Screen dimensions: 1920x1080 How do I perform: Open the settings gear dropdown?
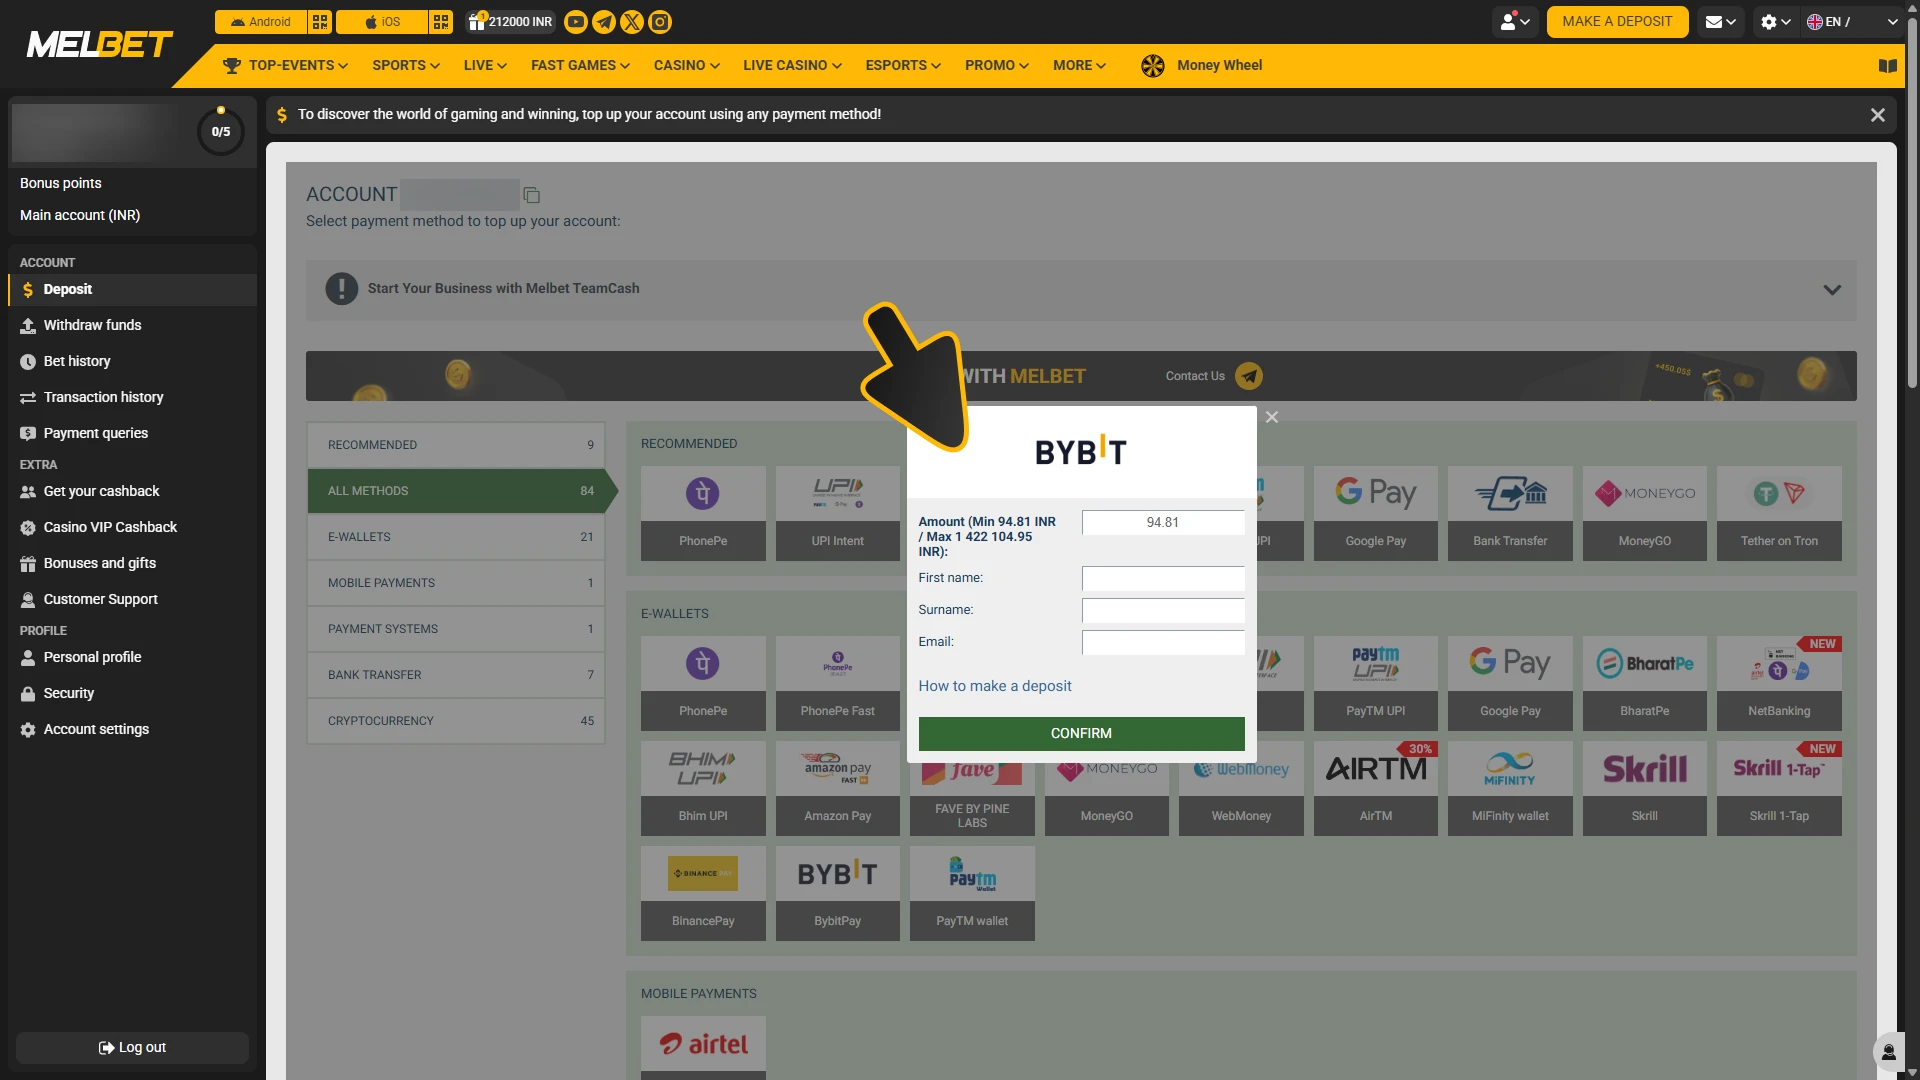pyautogui.click(x=1776, y=22)
